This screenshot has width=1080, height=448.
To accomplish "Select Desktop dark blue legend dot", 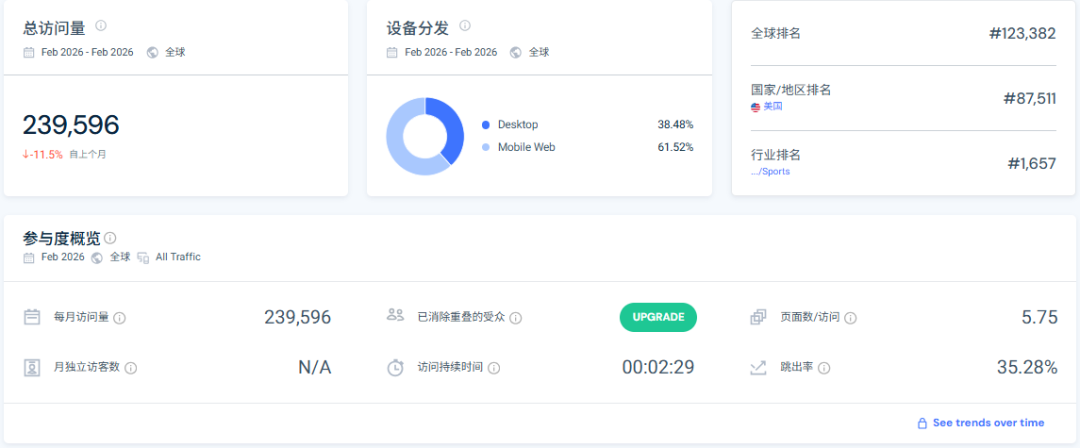I will (486, 125).
